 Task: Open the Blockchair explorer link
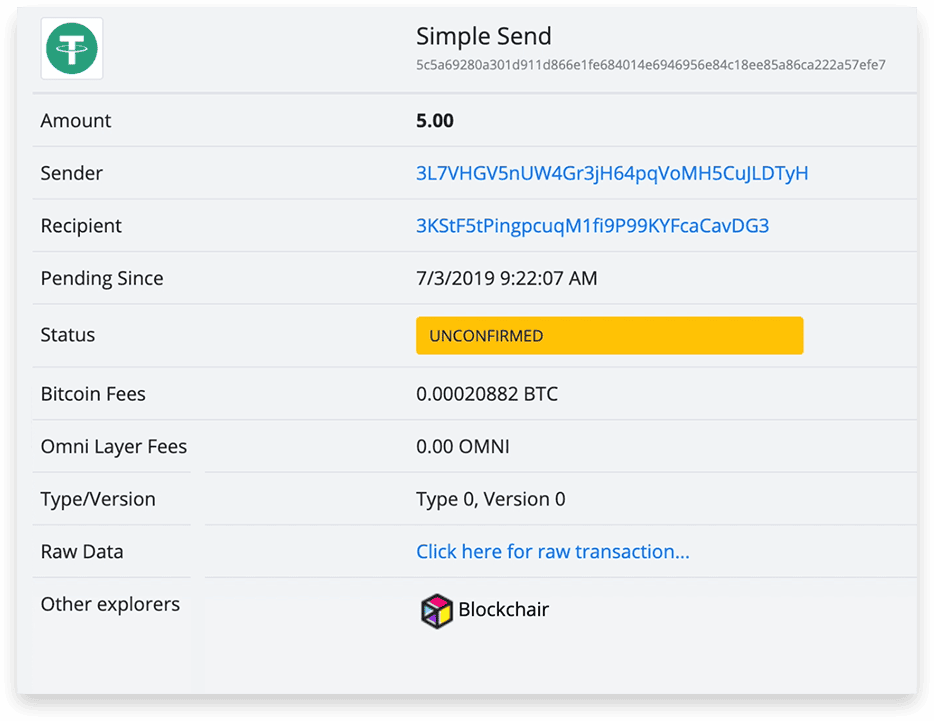pos(485,610)
